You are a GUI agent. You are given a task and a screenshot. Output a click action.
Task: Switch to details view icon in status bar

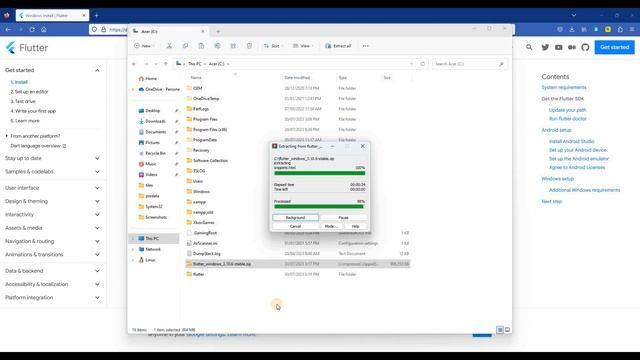500,329
